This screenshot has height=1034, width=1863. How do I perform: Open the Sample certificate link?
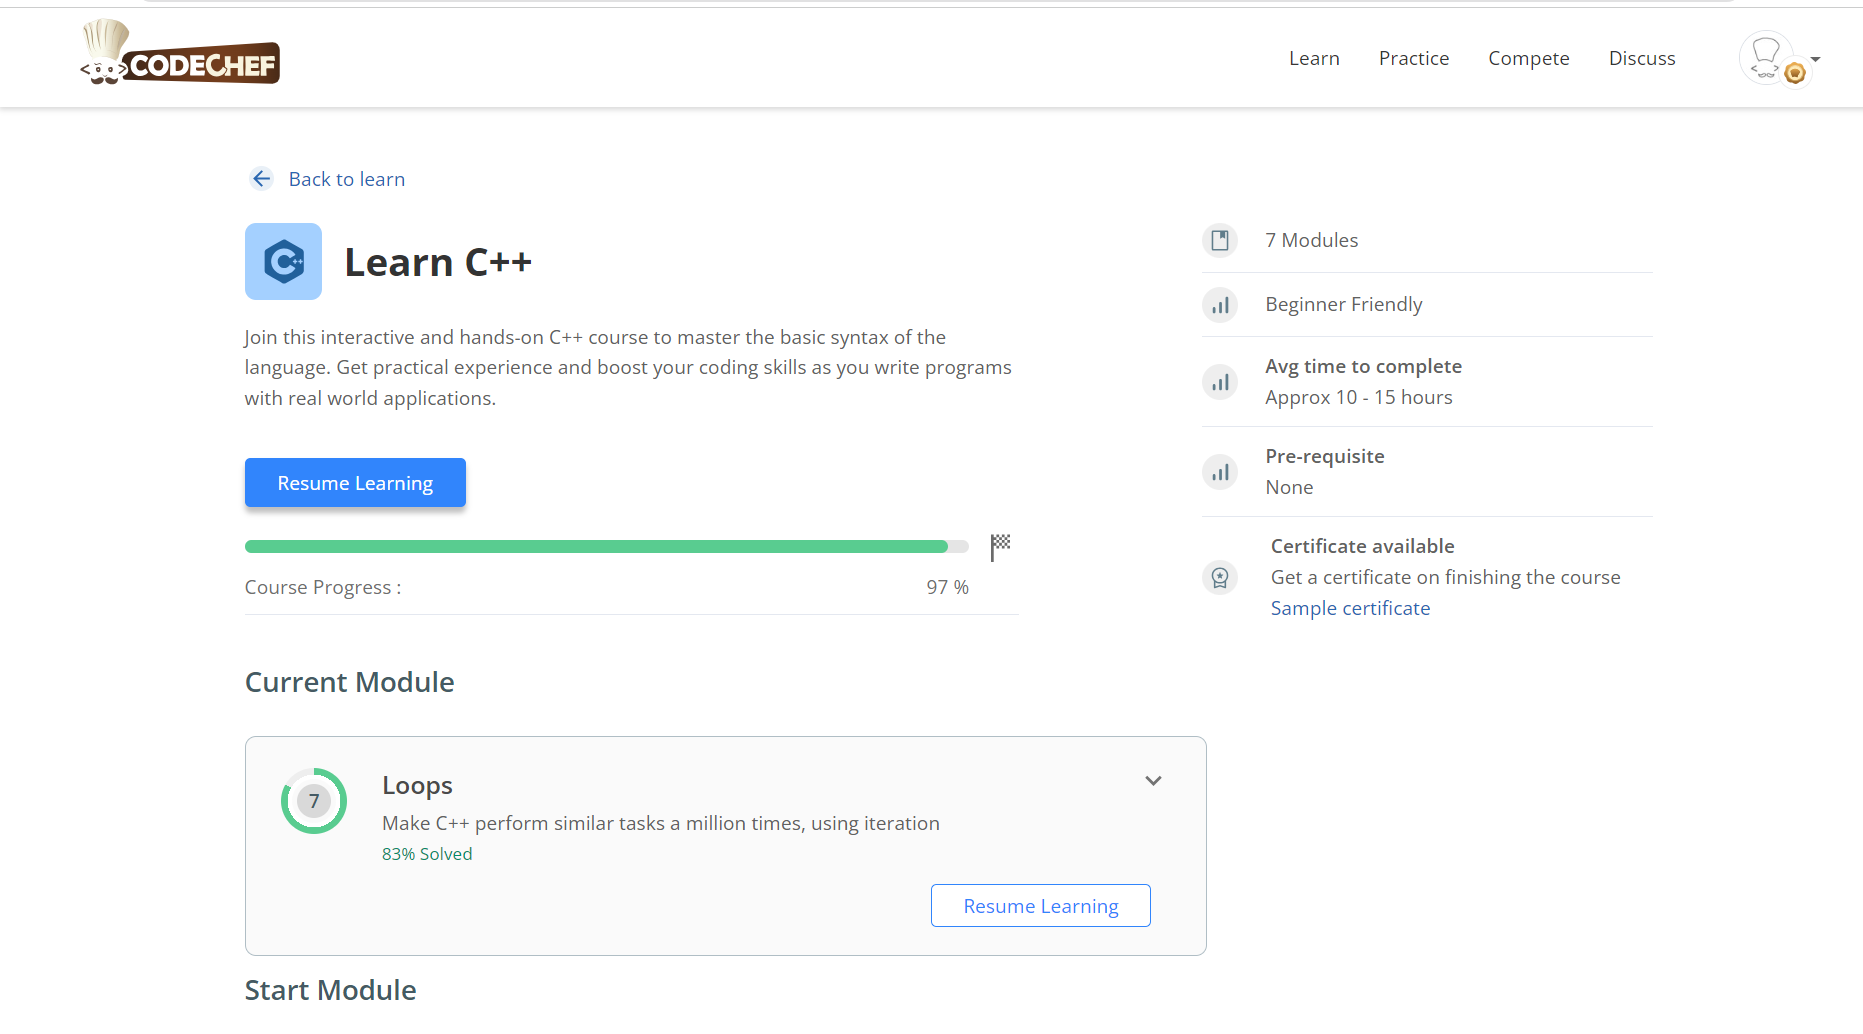1350,608
